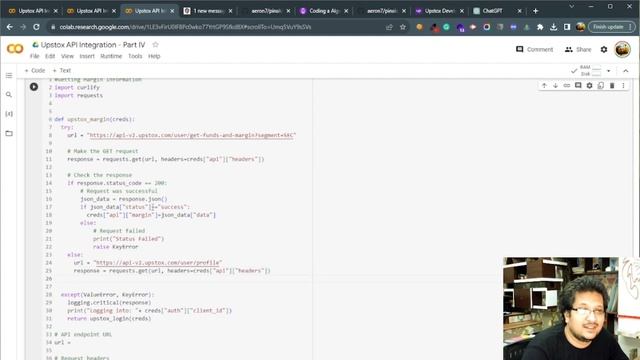Image resolution: width=640 pixels, height=360 pixels.
Task: Move the cell up
Action: coord(544,85)
